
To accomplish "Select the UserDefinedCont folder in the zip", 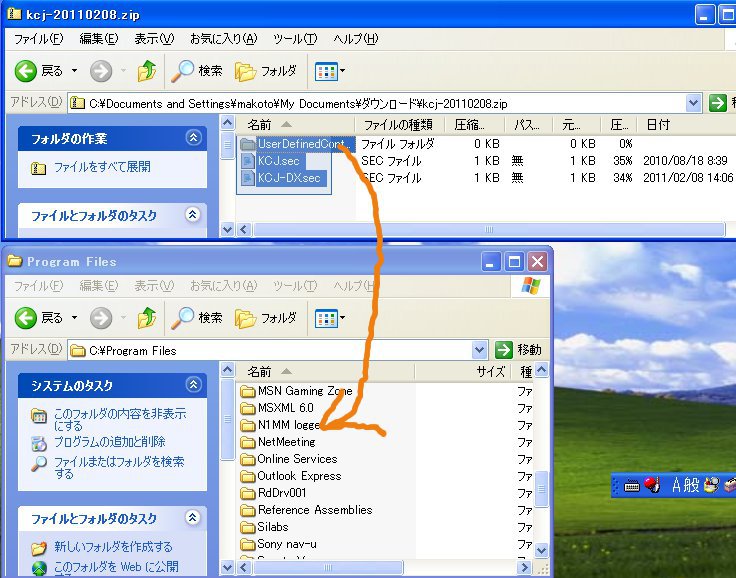I will (x=300, y=144).
